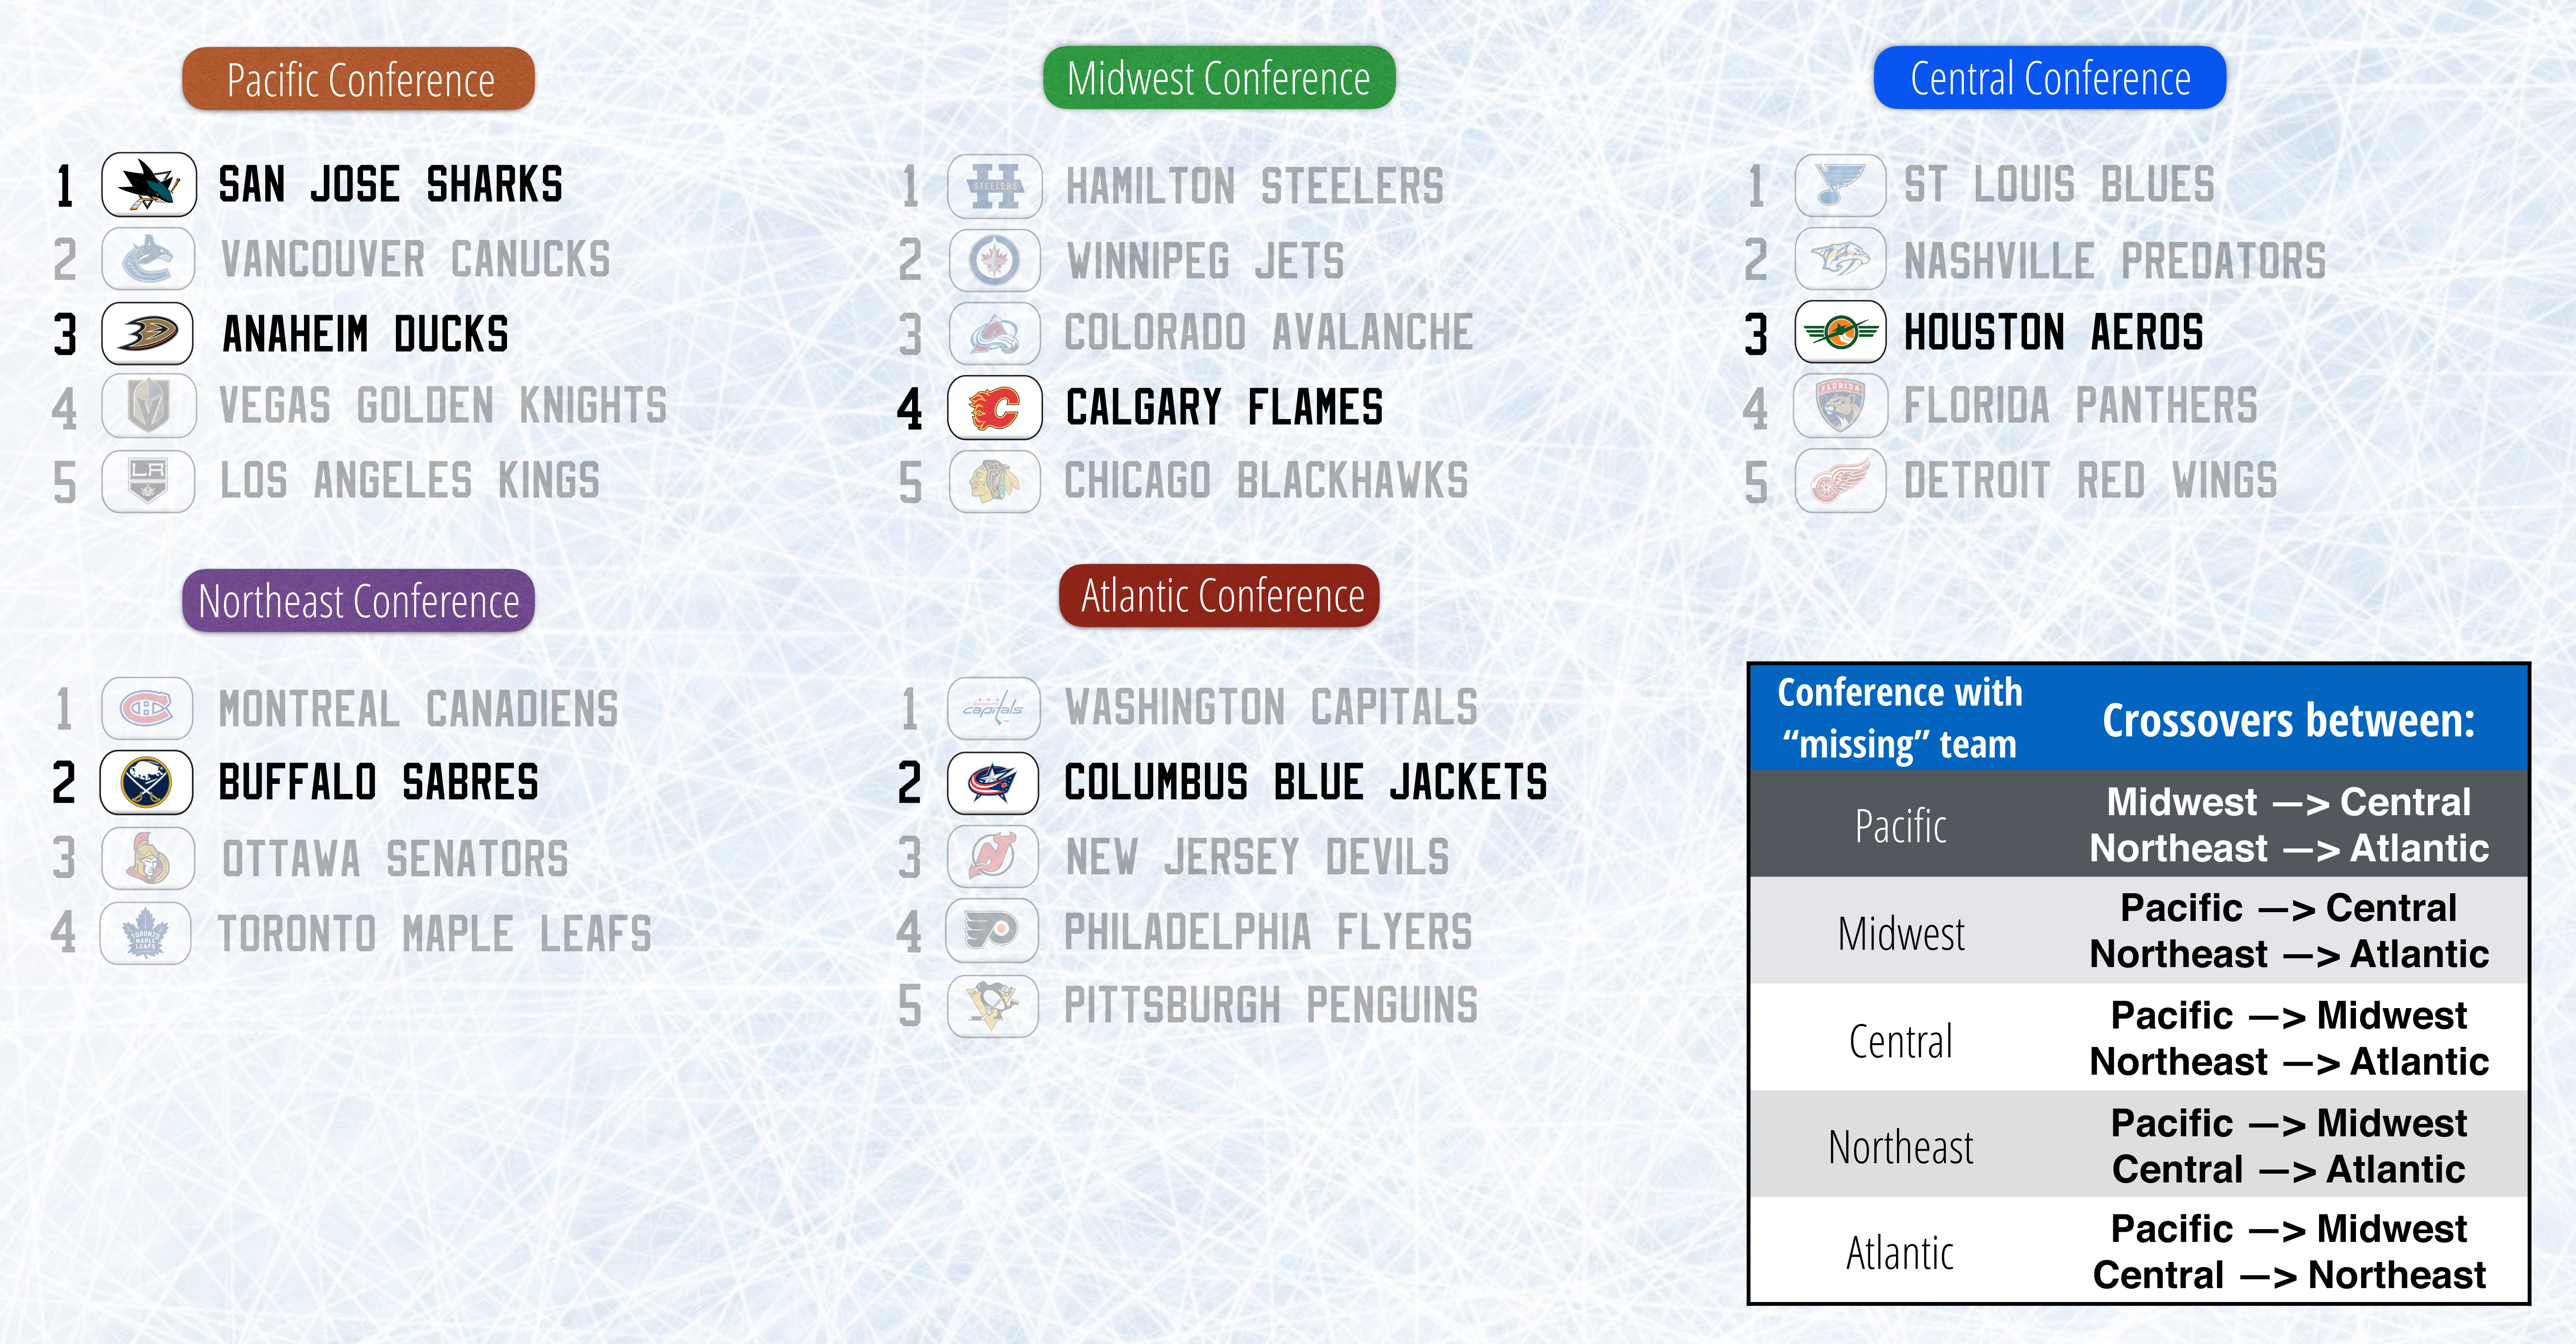Click the Calgary Flames logo

tap(994, 408)
